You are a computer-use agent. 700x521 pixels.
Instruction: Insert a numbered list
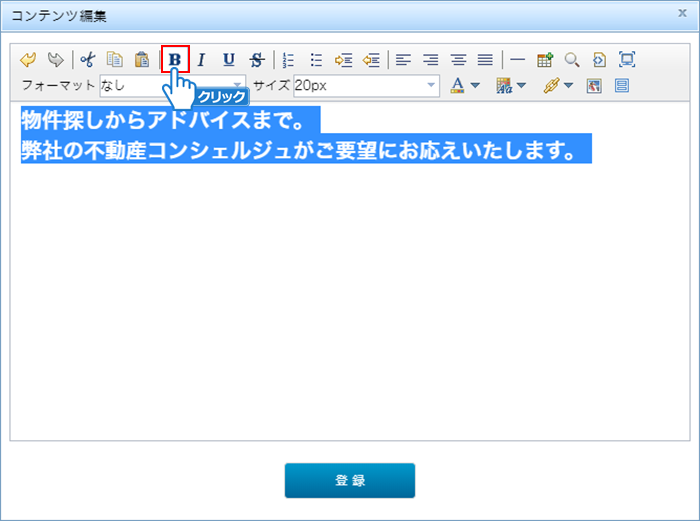(x=289, y=60)
